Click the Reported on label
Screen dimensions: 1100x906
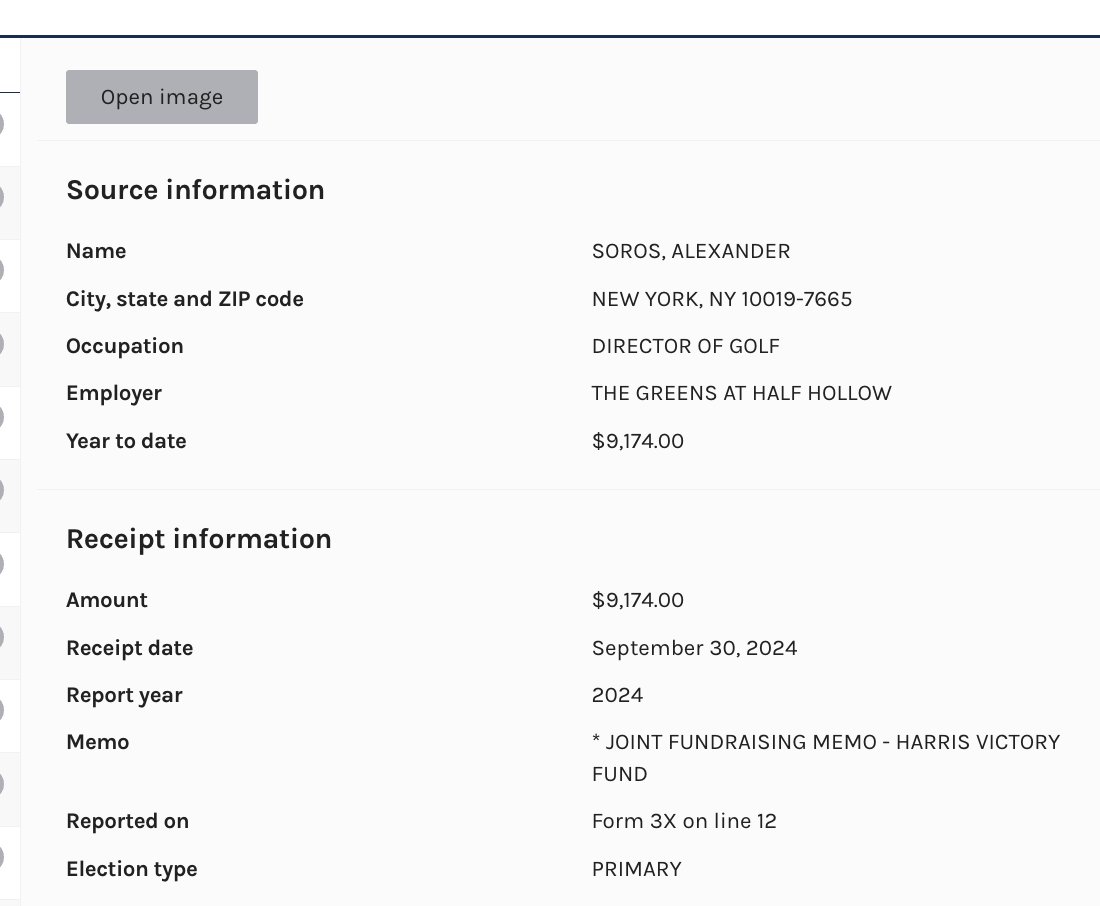(x=128, y=821)
